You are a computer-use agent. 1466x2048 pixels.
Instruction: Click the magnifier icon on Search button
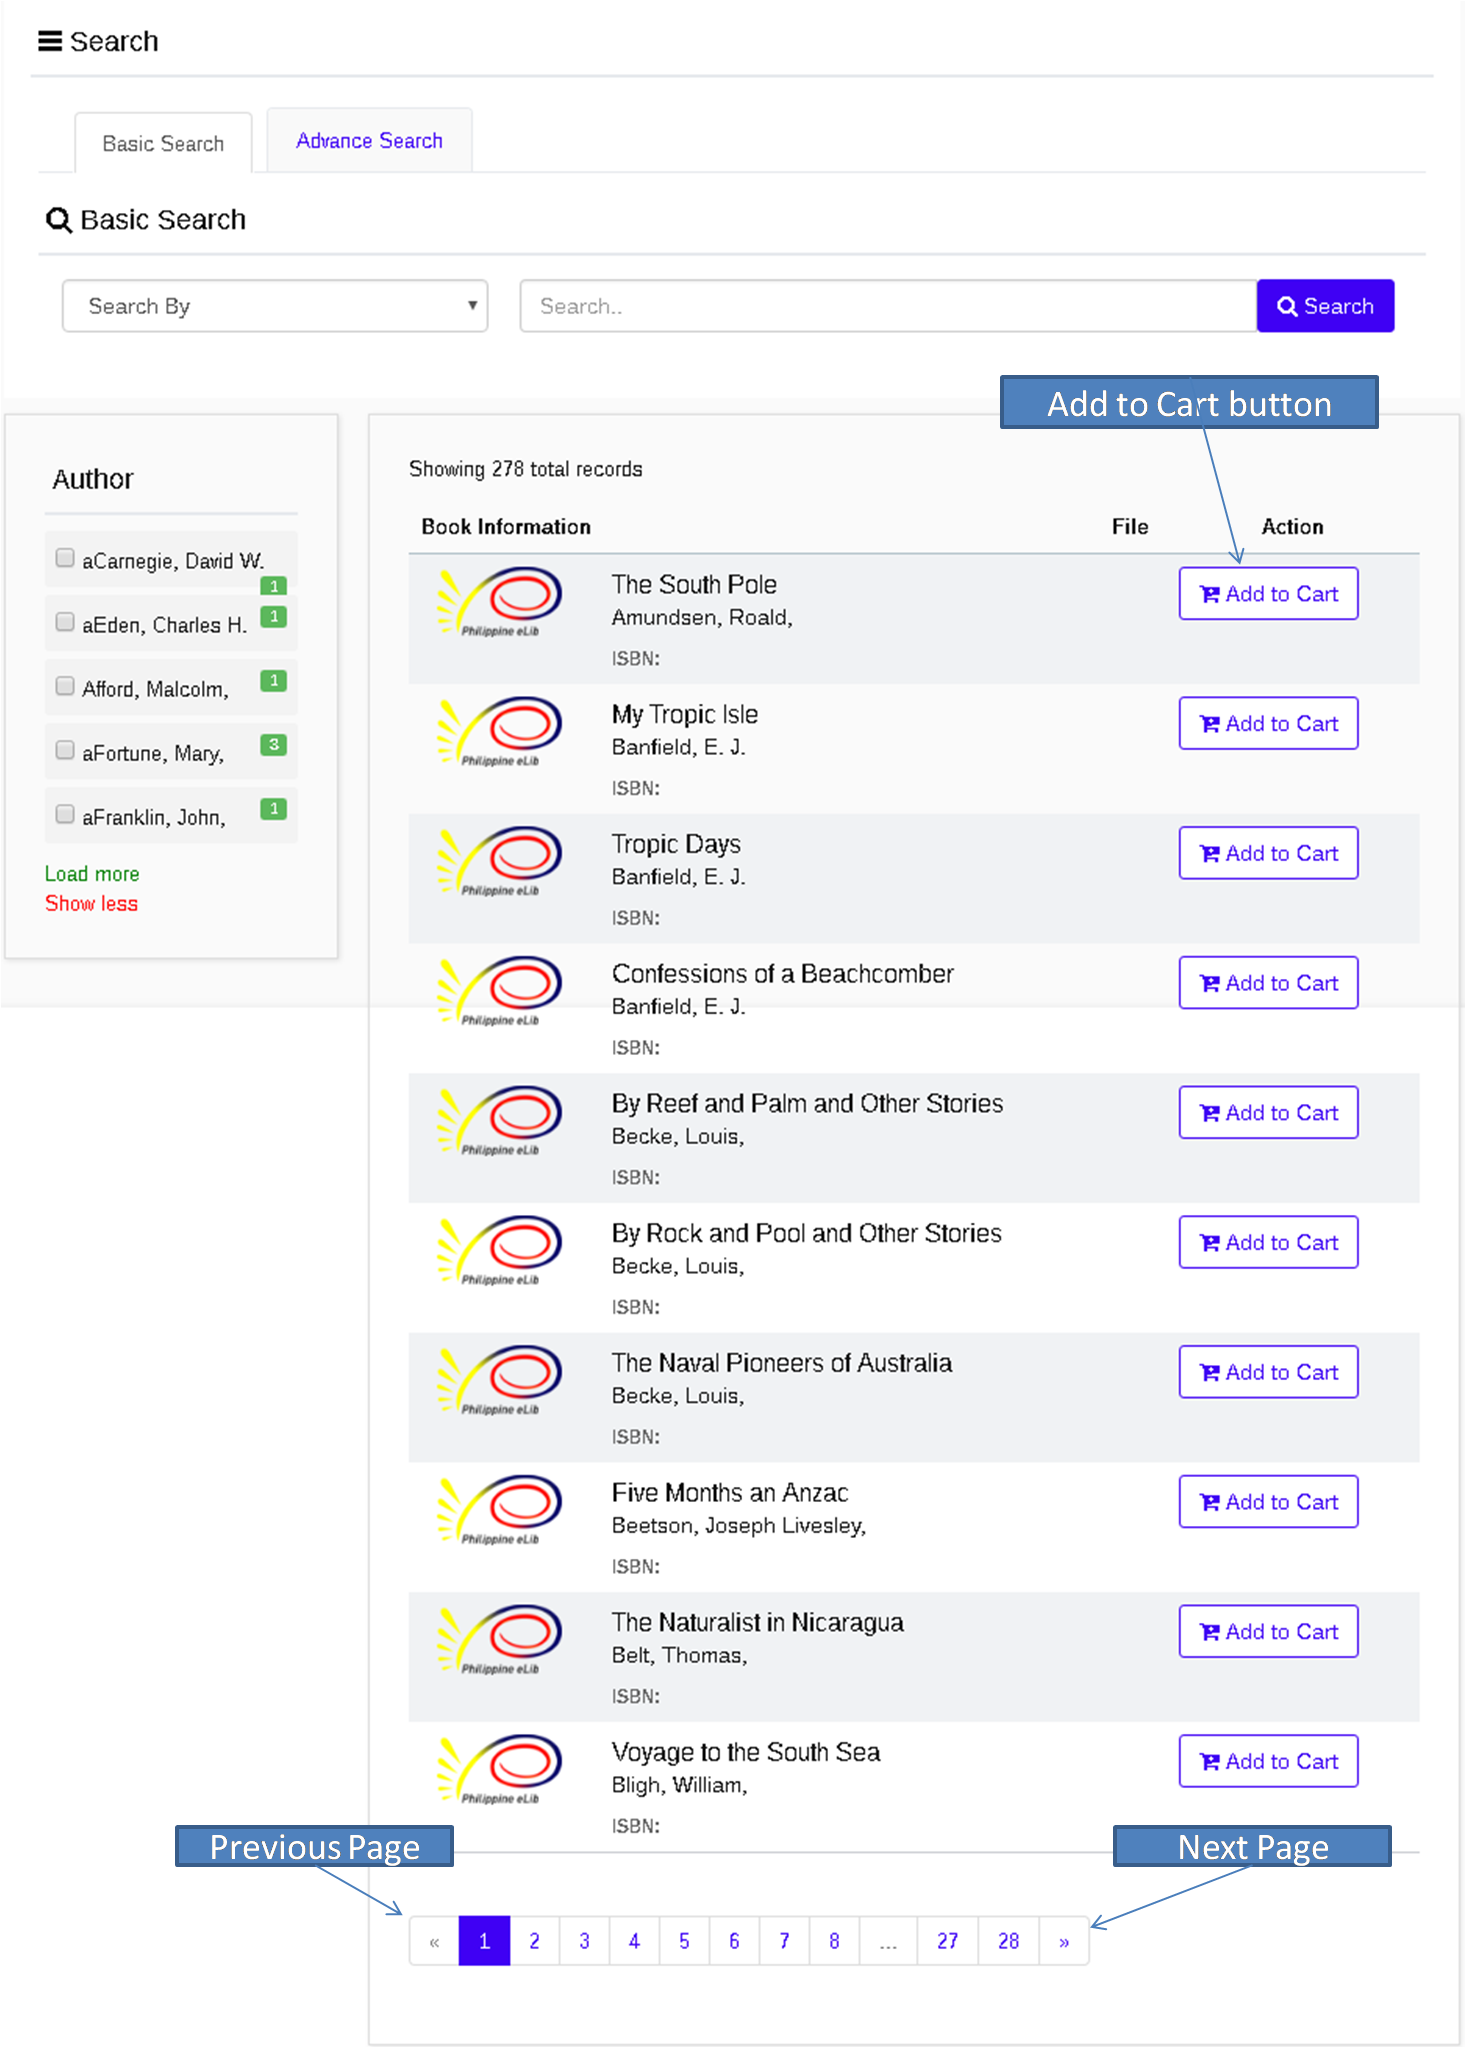pos(1287,307)
